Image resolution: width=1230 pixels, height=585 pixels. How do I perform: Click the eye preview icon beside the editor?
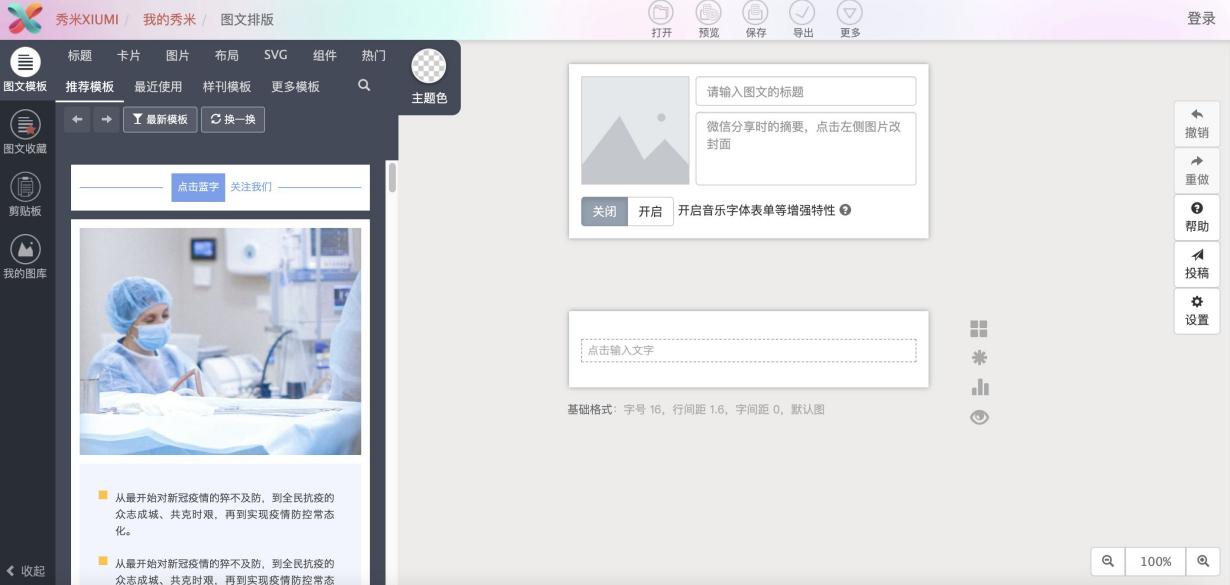pyautogui.click(x=978, y=417)
